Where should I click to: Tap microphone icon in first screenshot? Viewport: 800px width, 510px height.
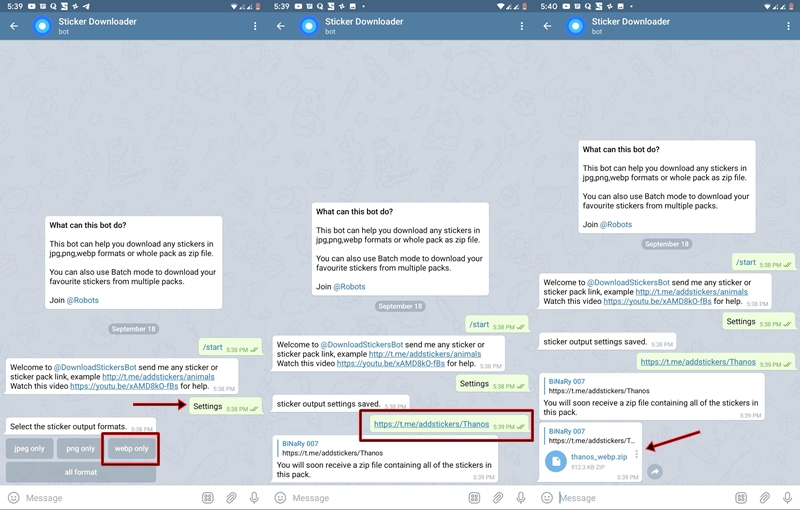(x=254, y=498)
